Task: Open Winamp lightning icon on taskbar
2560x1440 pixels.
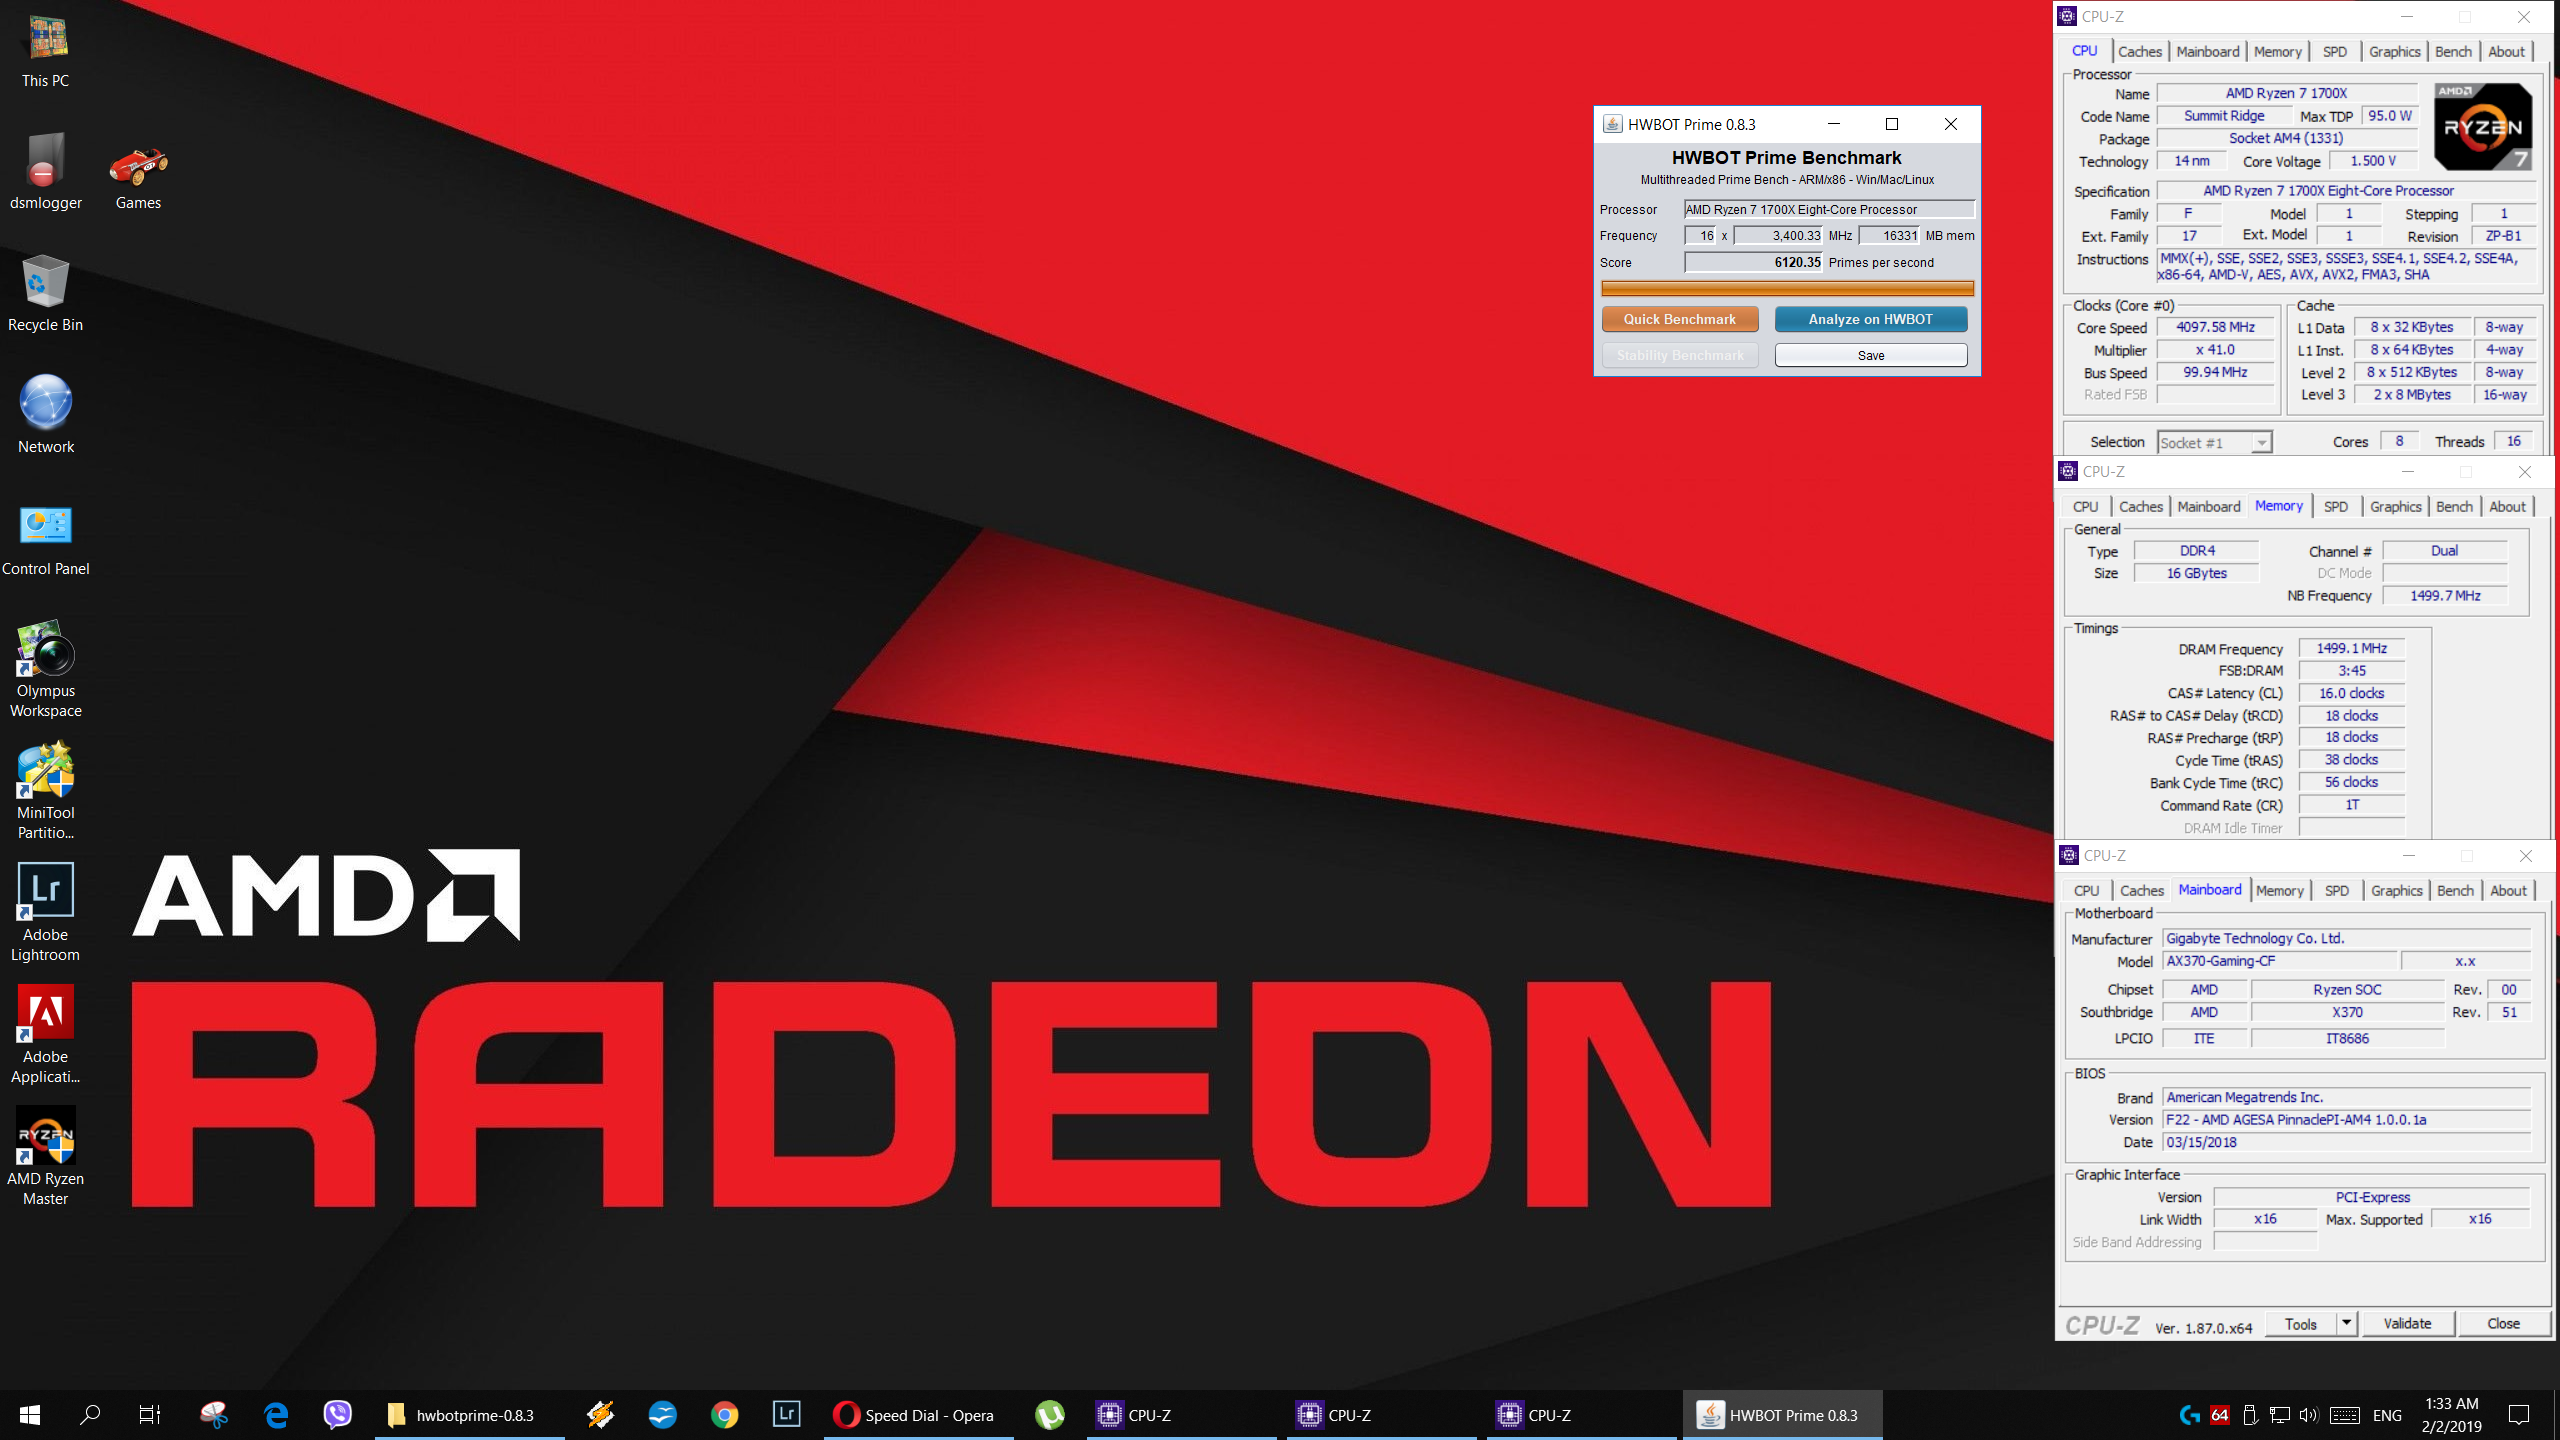Action: tap(600, 1415)
